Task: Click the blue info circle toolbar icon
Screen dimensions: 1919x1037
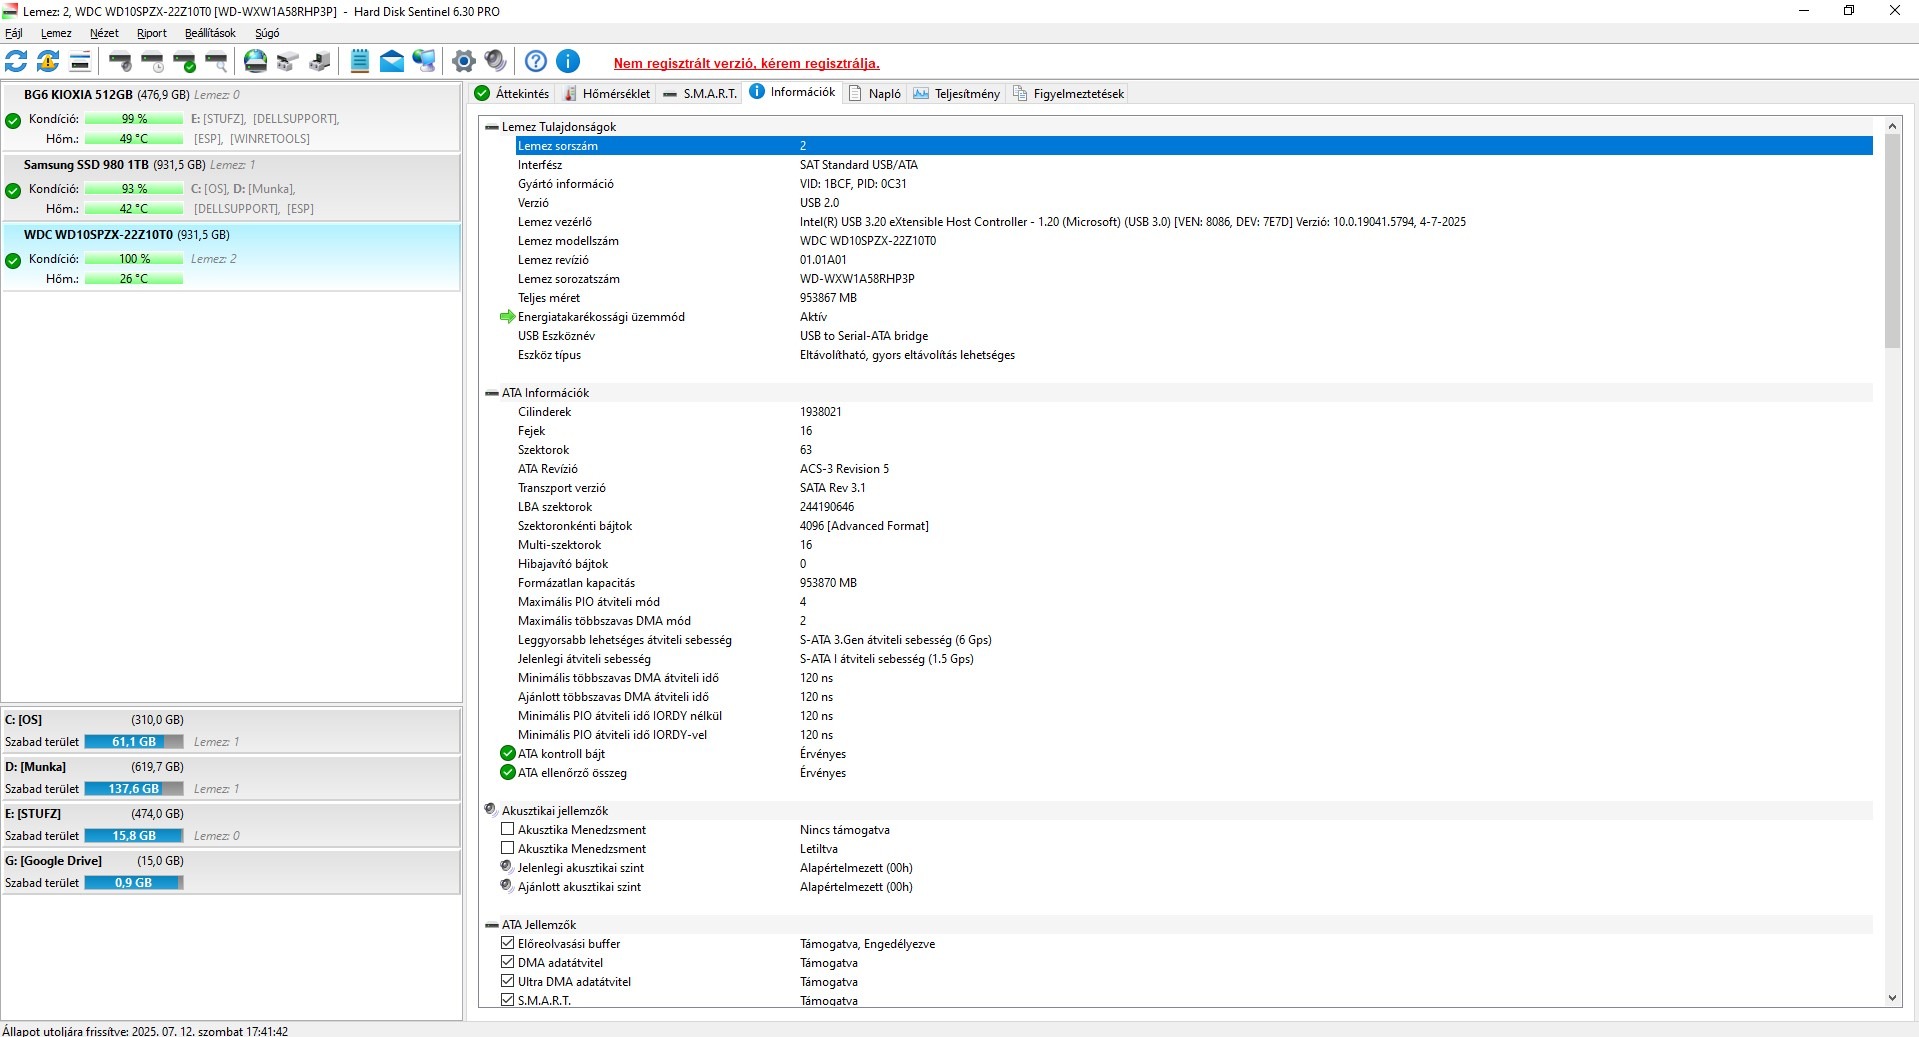Action: [568, 61]
